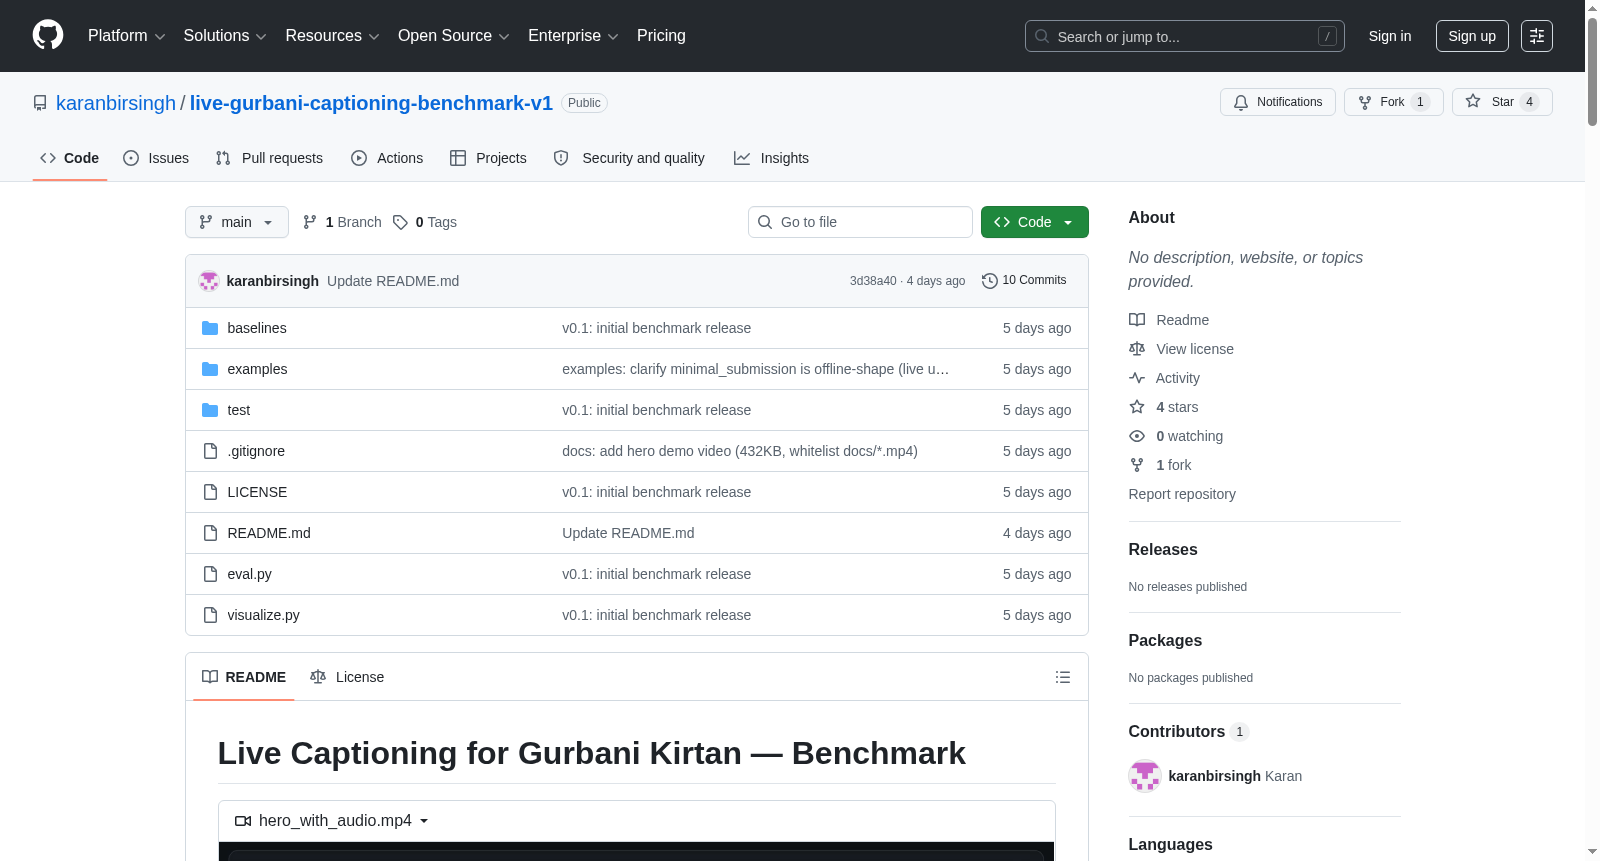Click the .gitignore file icon
Screen dimensions: 1600x861
[x=210, y=451]
